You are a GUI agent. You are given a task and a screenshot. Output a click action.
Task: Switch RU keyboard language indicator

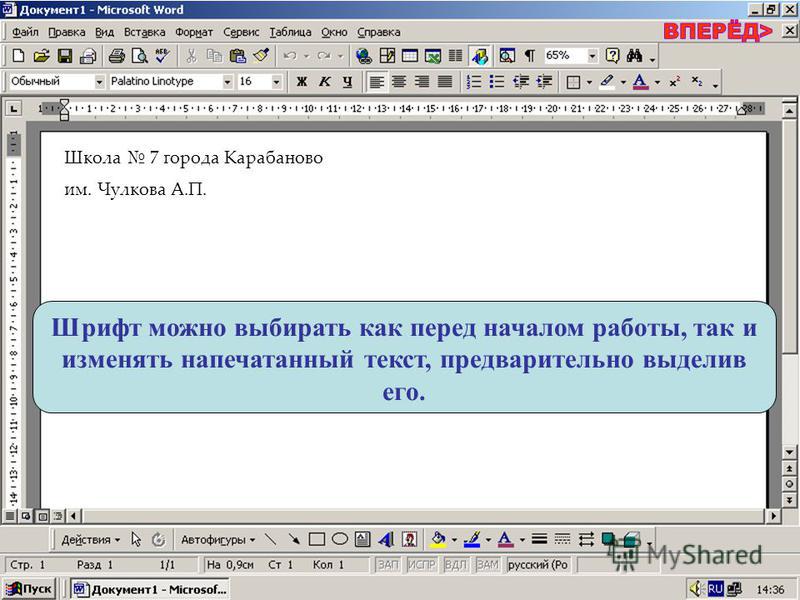[x=715, y=589]
